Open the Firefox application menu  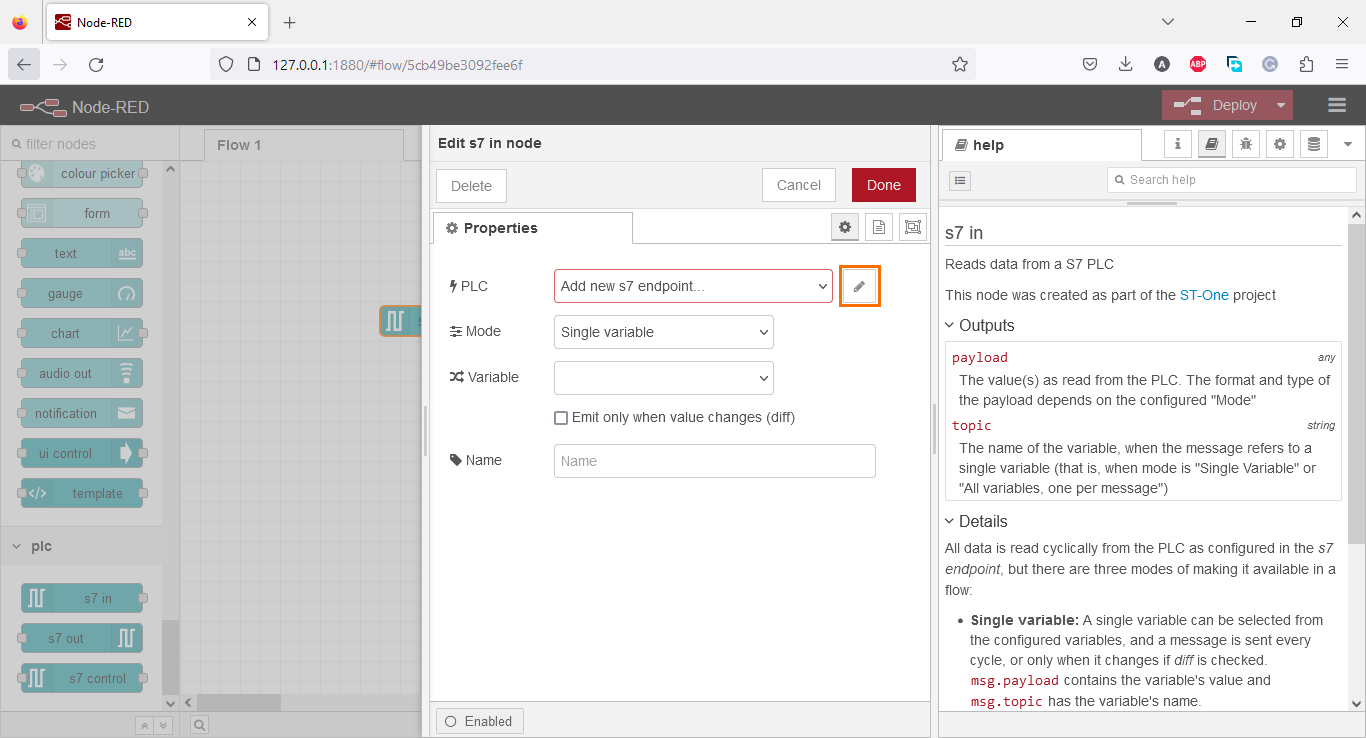click(1341, 64)
